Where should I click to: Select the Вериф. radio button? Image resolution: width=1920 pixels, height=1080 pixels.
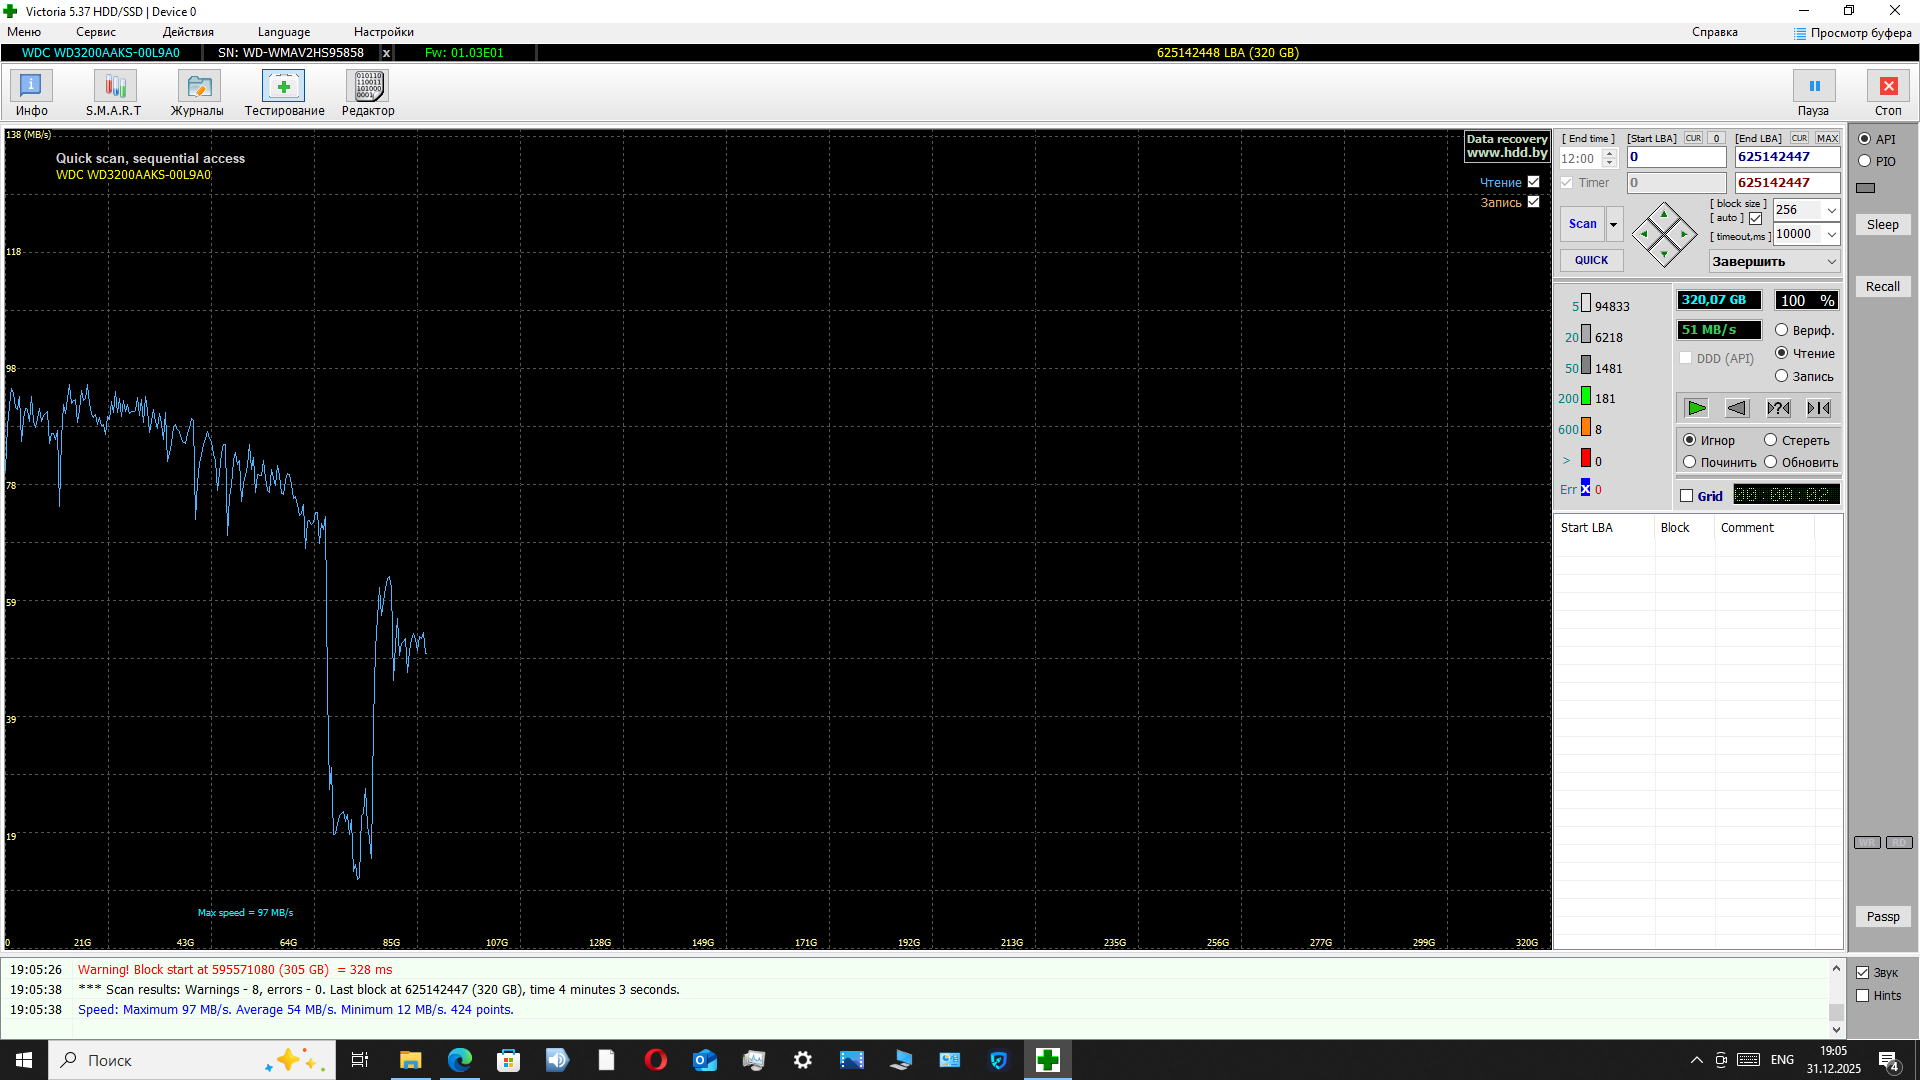point(1781,330)
